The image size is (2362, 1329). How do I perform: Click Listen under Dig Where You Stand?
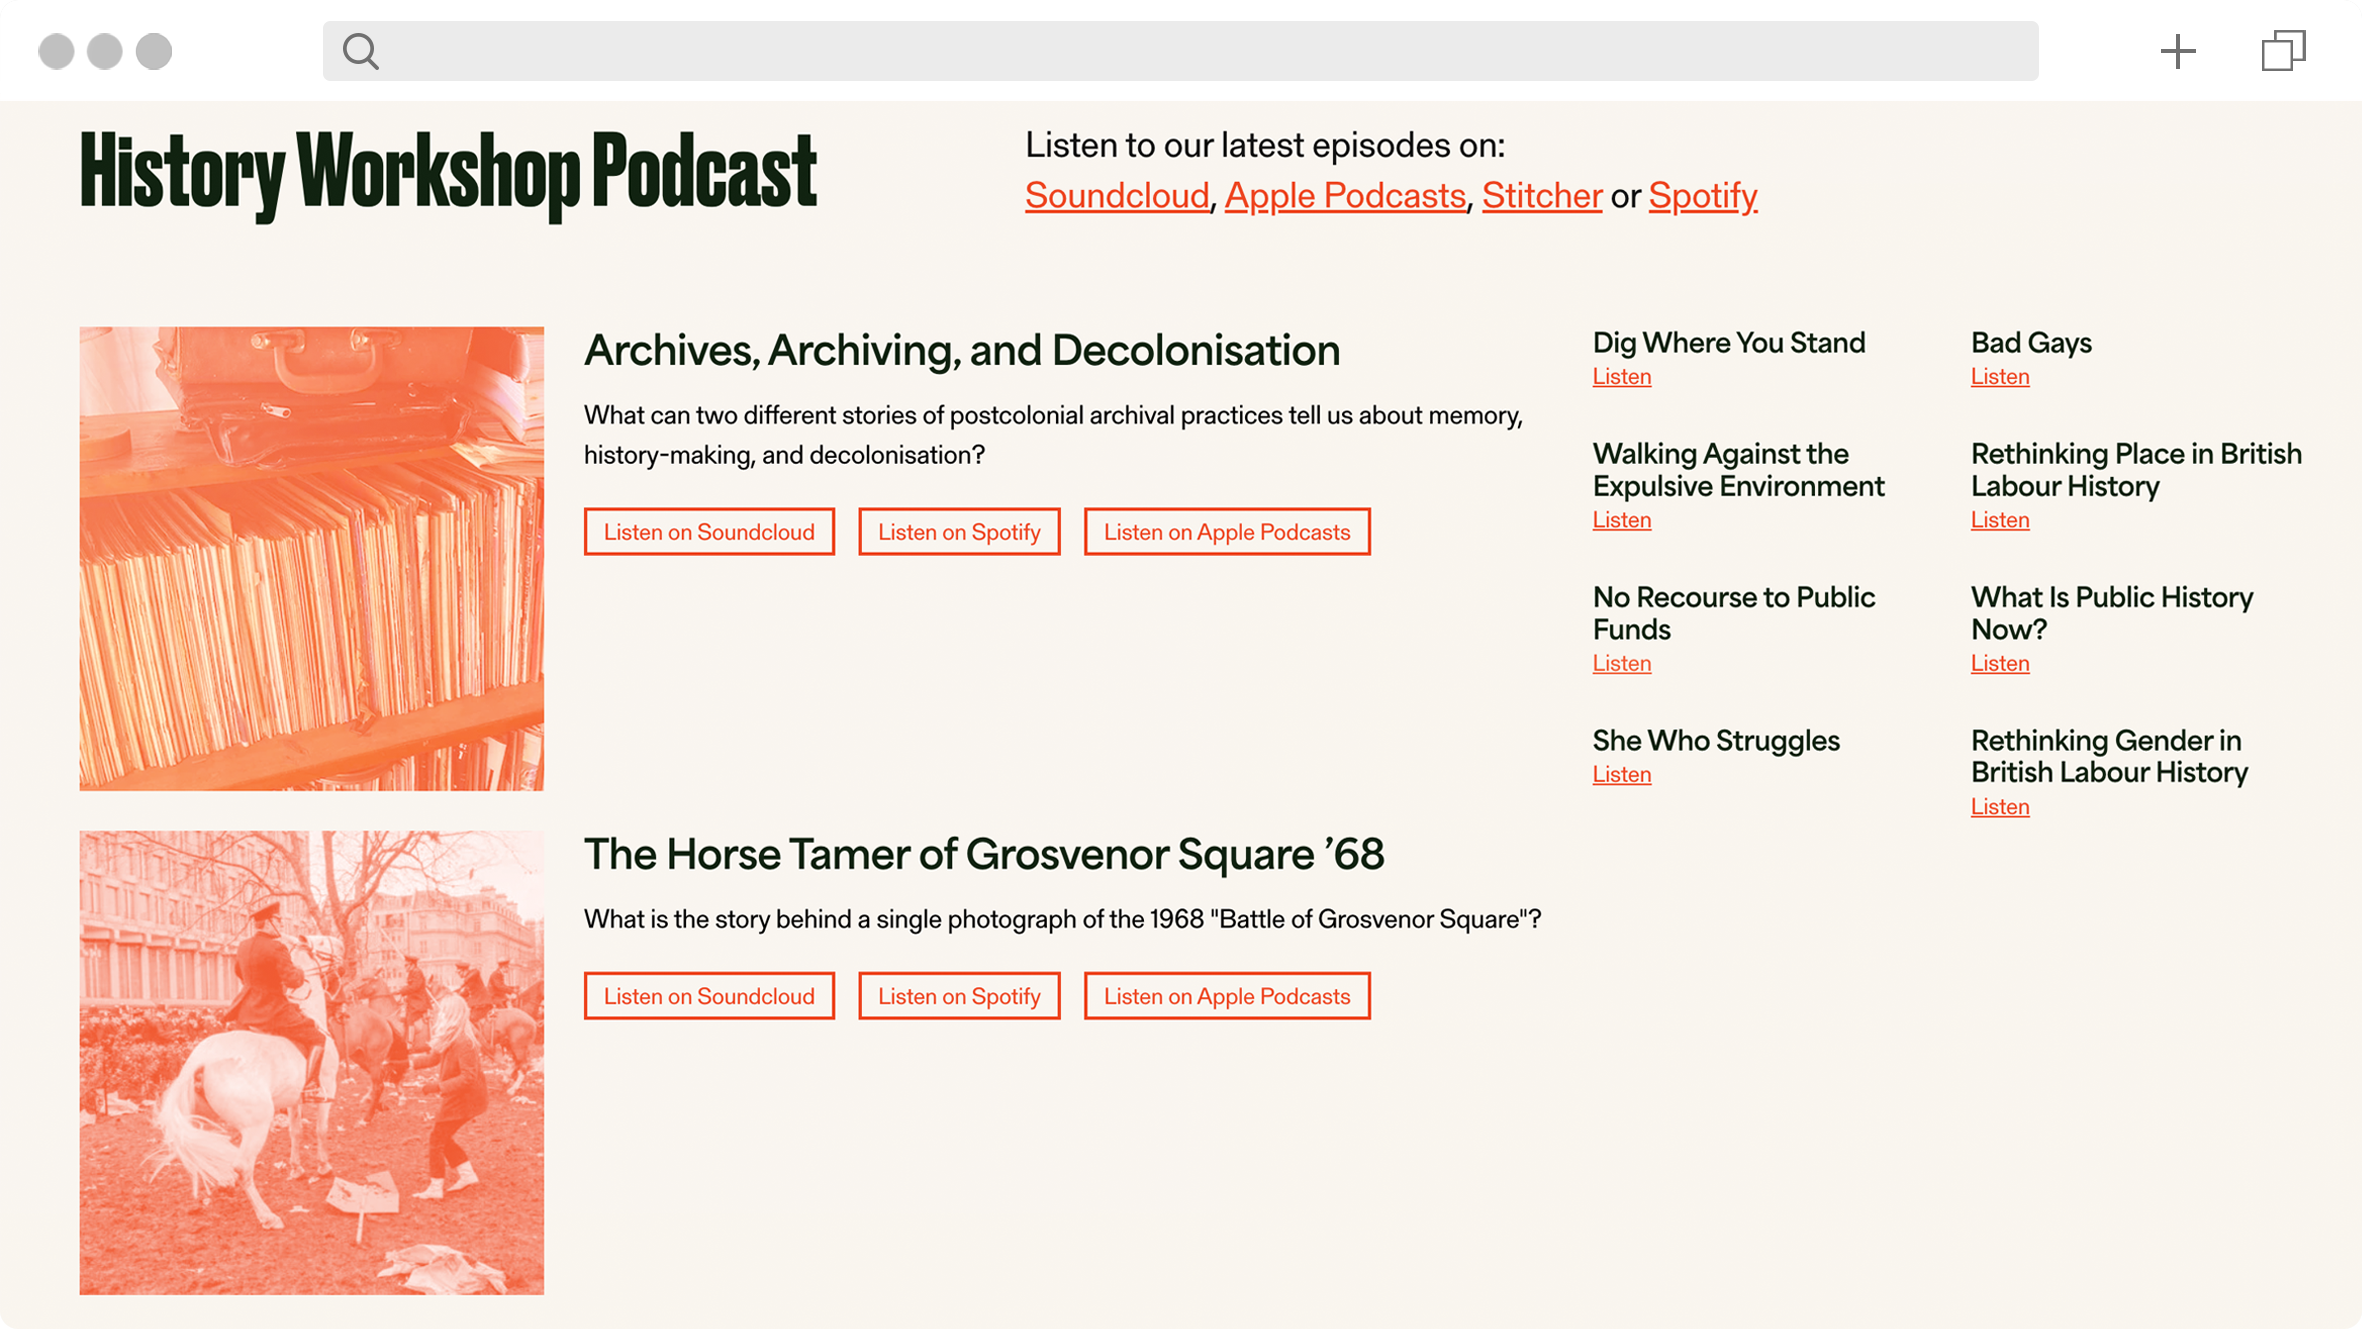click(1621, 377)
